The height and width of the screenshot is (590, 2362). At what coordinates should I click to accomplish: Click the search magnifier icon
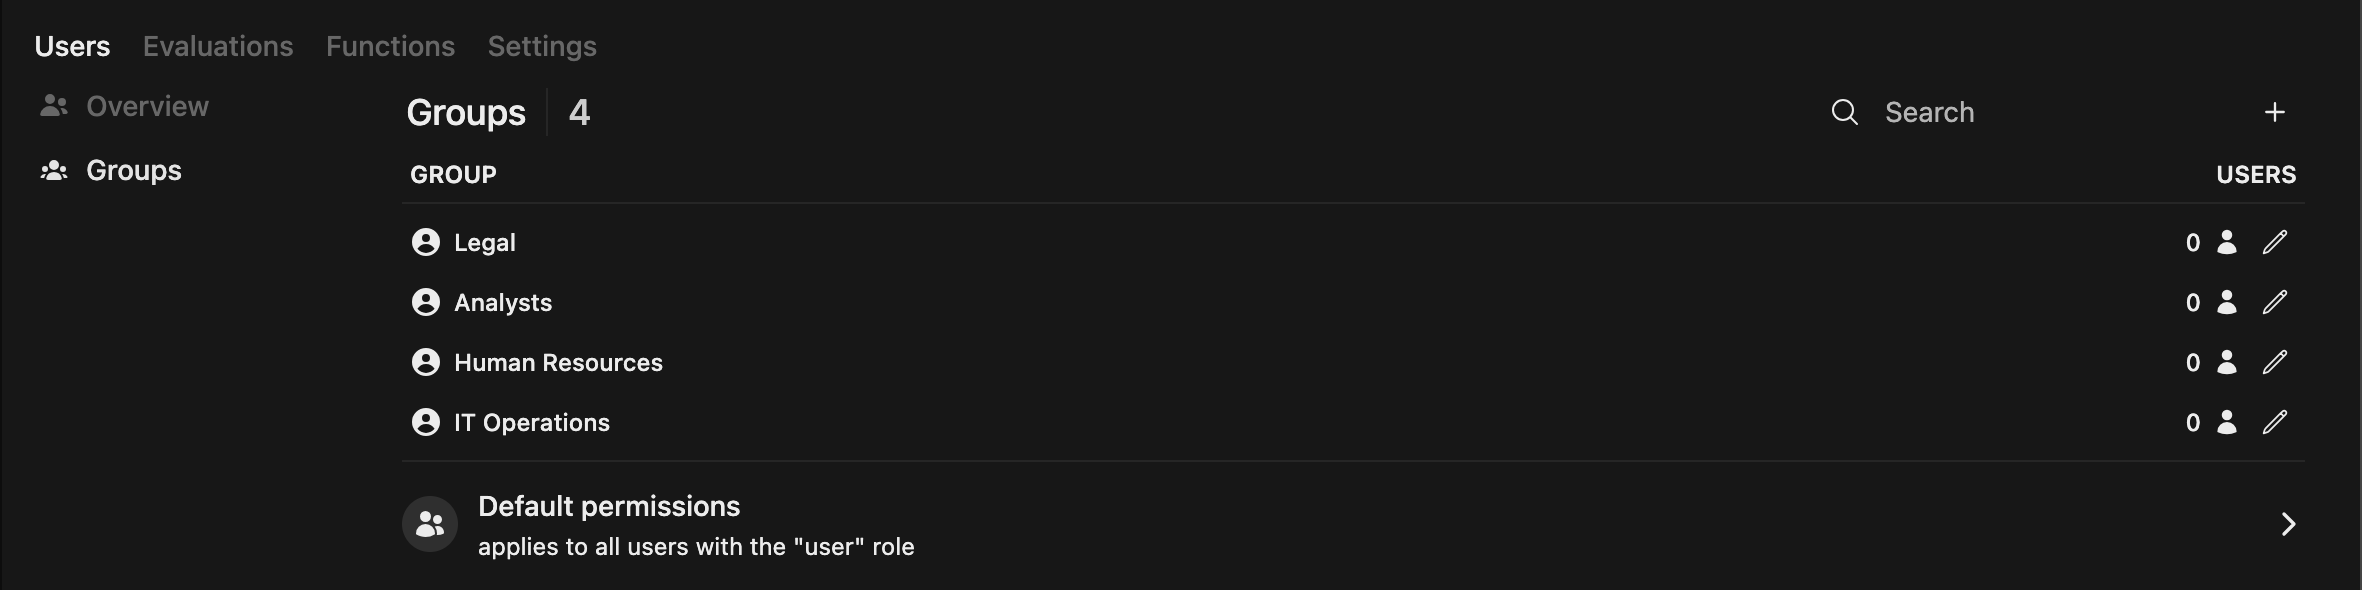click(x=1844, y=112)
